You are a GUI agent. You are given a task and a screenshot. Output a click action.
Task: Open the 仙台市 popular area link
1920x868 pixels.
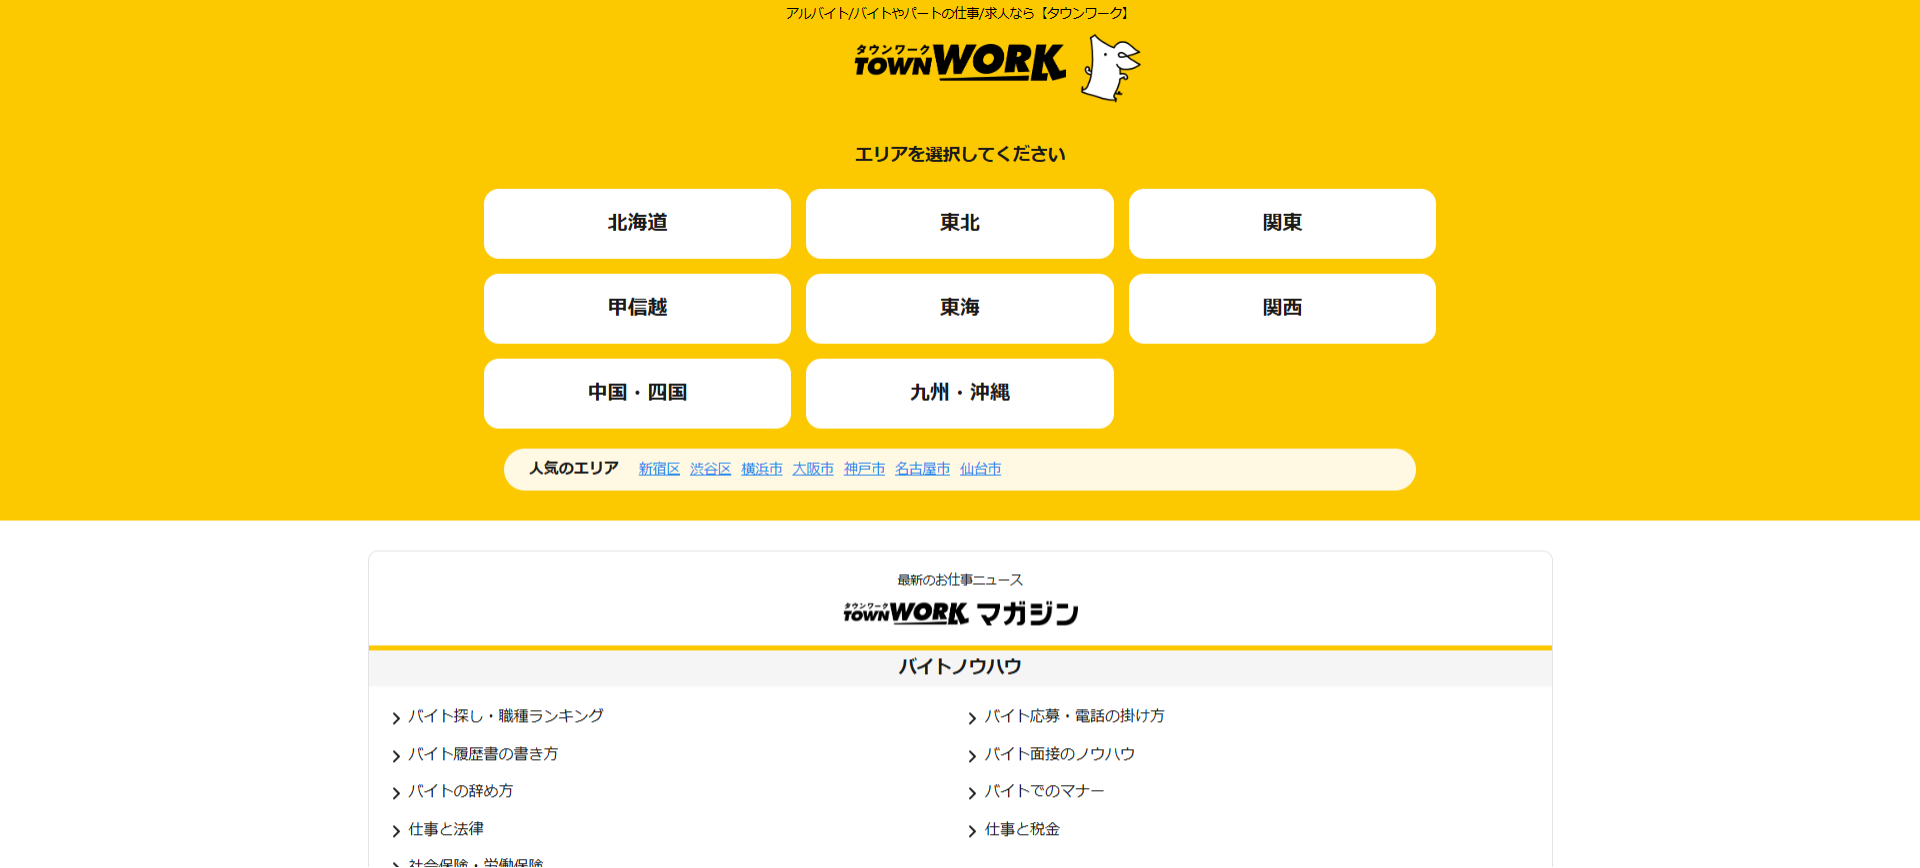pos(980,469)
